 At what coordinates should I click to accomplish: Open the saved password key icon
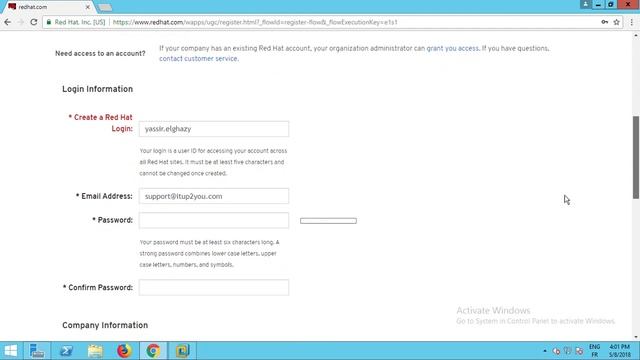tap(604, 22)
